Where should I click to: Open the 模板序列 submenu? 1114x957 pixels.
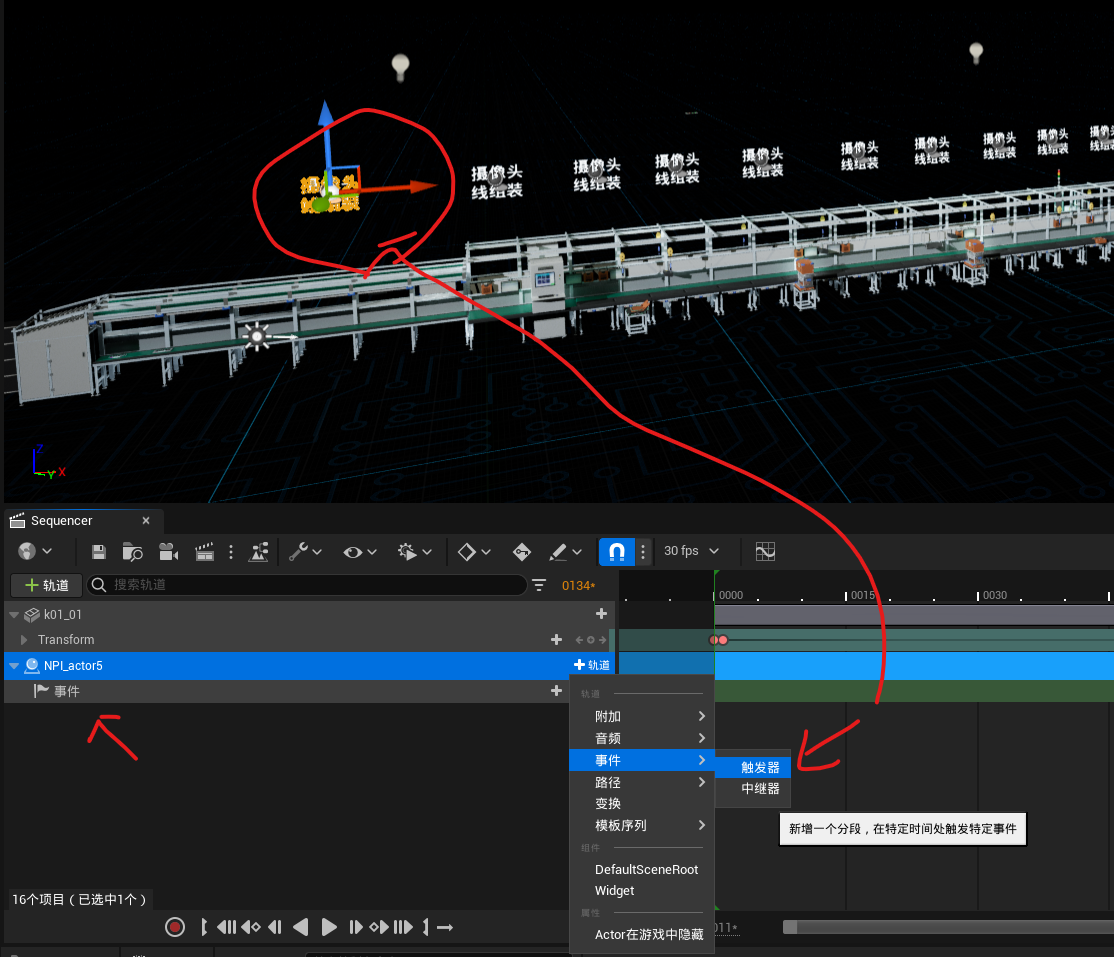pyautogui.click(x=642, y=826)
